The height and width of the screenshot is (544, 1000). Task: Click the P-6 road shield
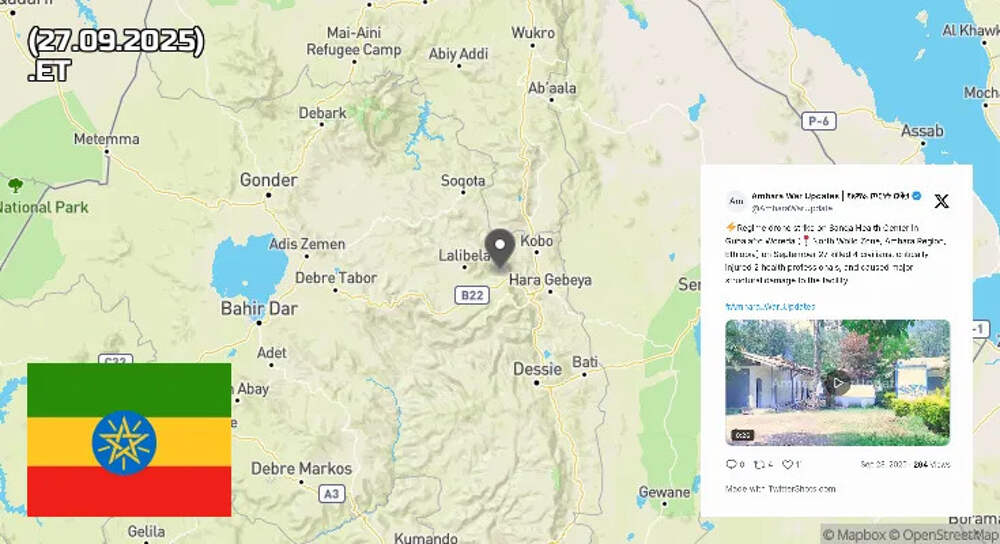click(818, 121)
